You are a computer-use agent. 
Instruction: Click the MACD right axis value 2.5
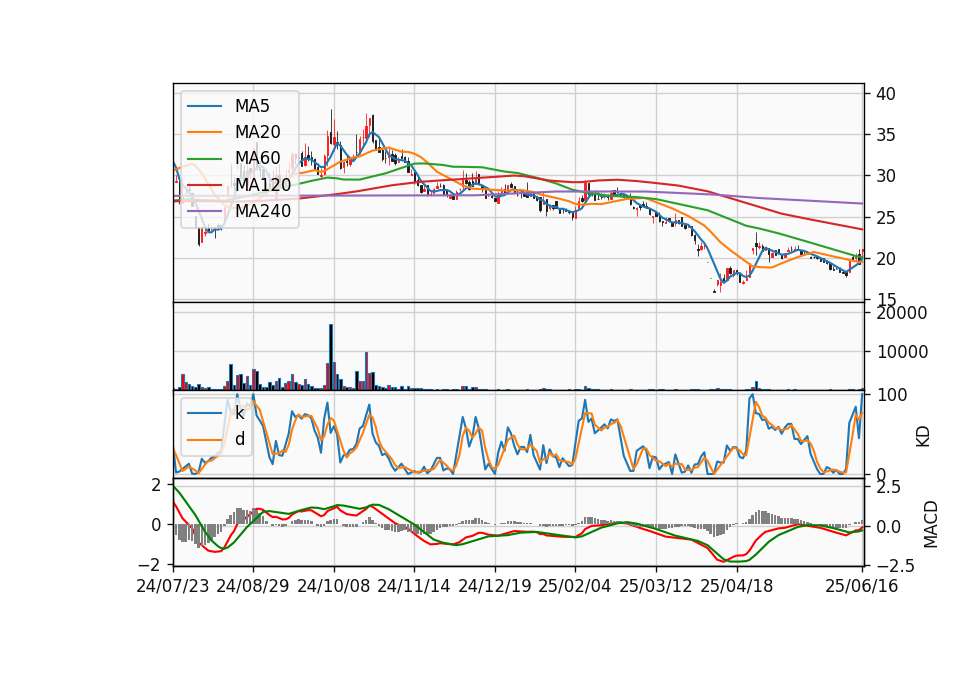(888, 488)
